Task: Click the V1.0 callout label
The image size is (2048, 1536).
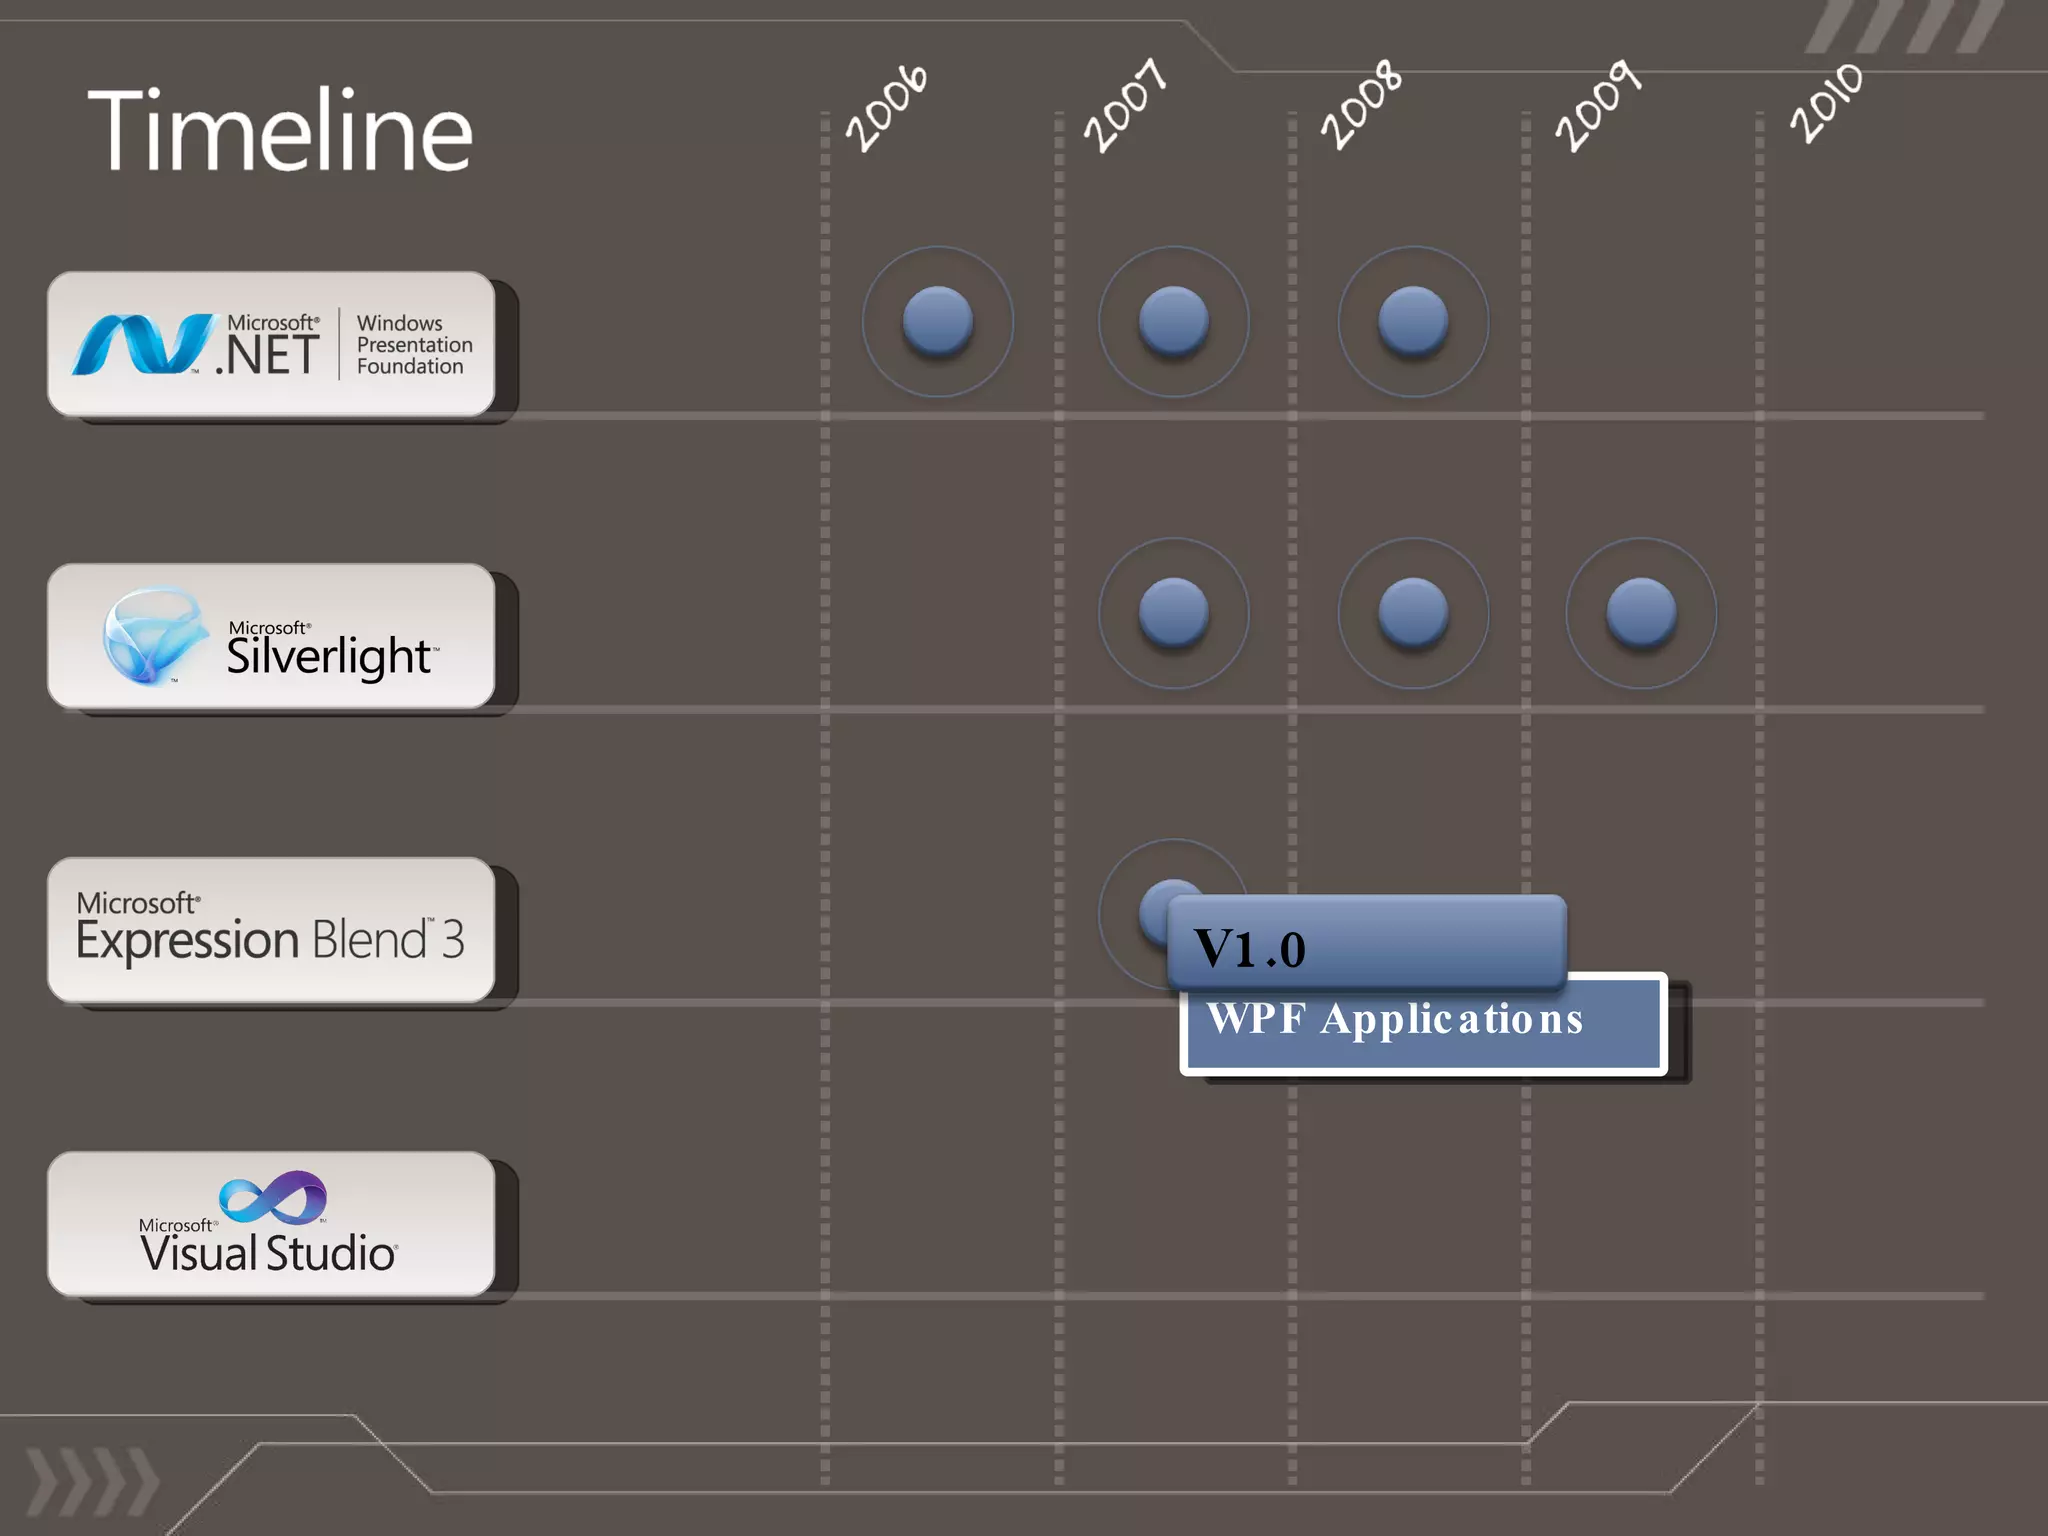Action: 1366,941
